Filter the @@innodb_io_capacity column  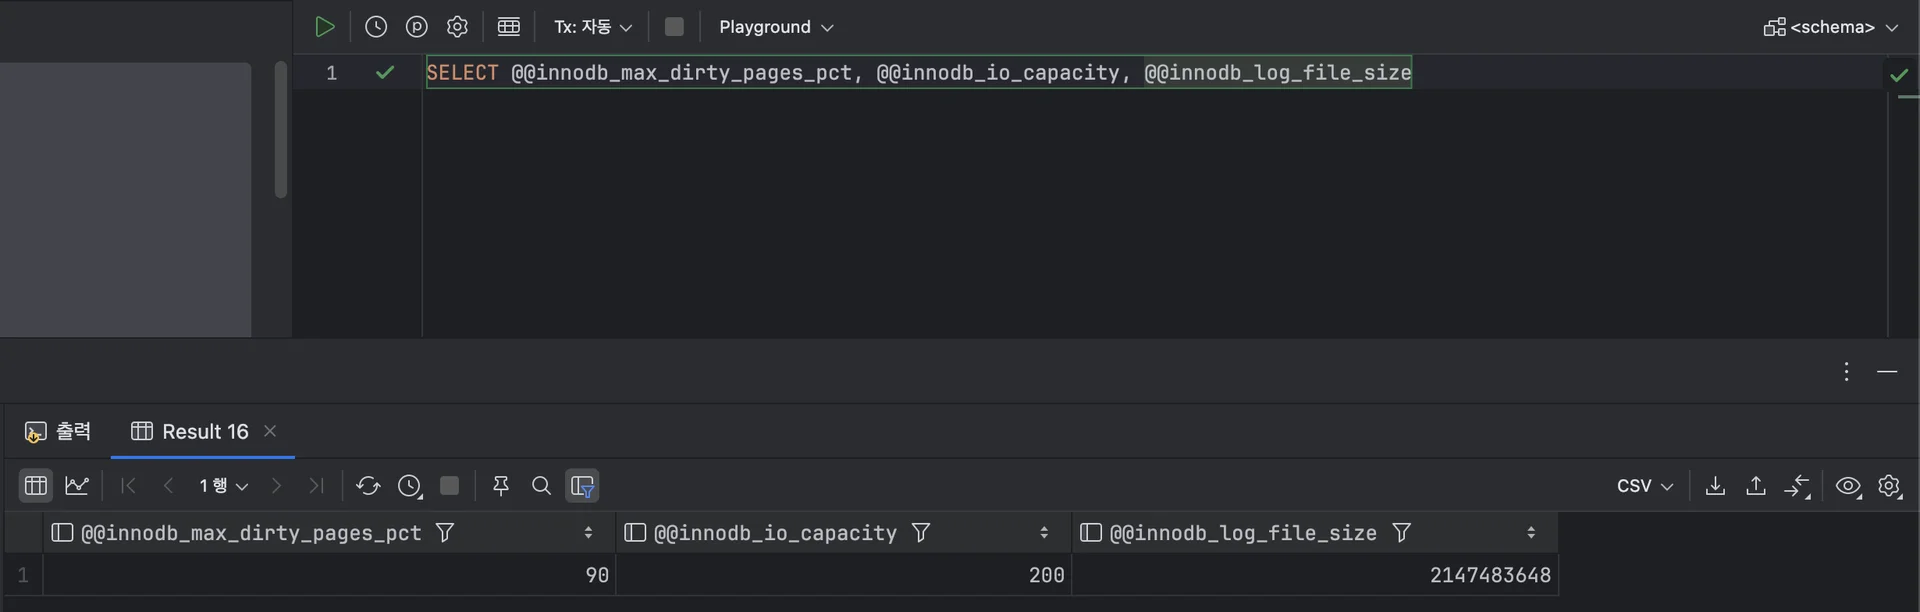tap(921, 533)
